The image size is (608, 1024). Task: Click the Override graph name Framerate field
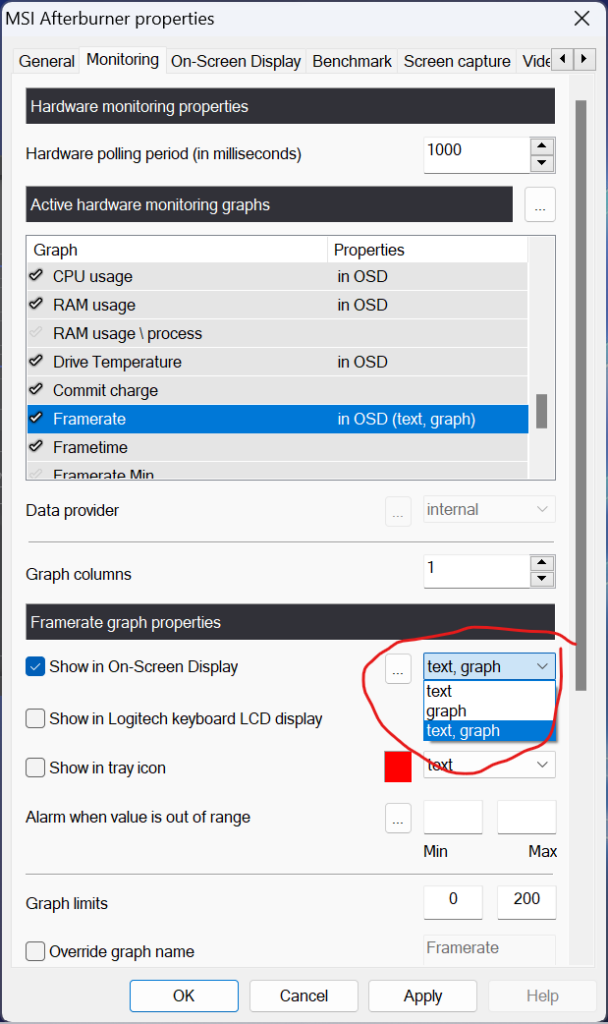[x=489, y=948]
